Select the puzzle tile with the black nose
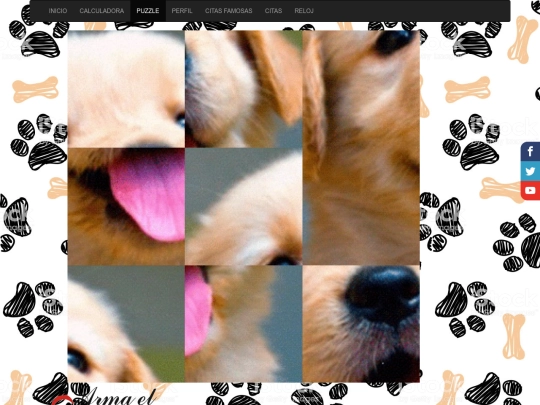This screenshot has width=540, height=405. pyautogui.click(x=361, y=324)
